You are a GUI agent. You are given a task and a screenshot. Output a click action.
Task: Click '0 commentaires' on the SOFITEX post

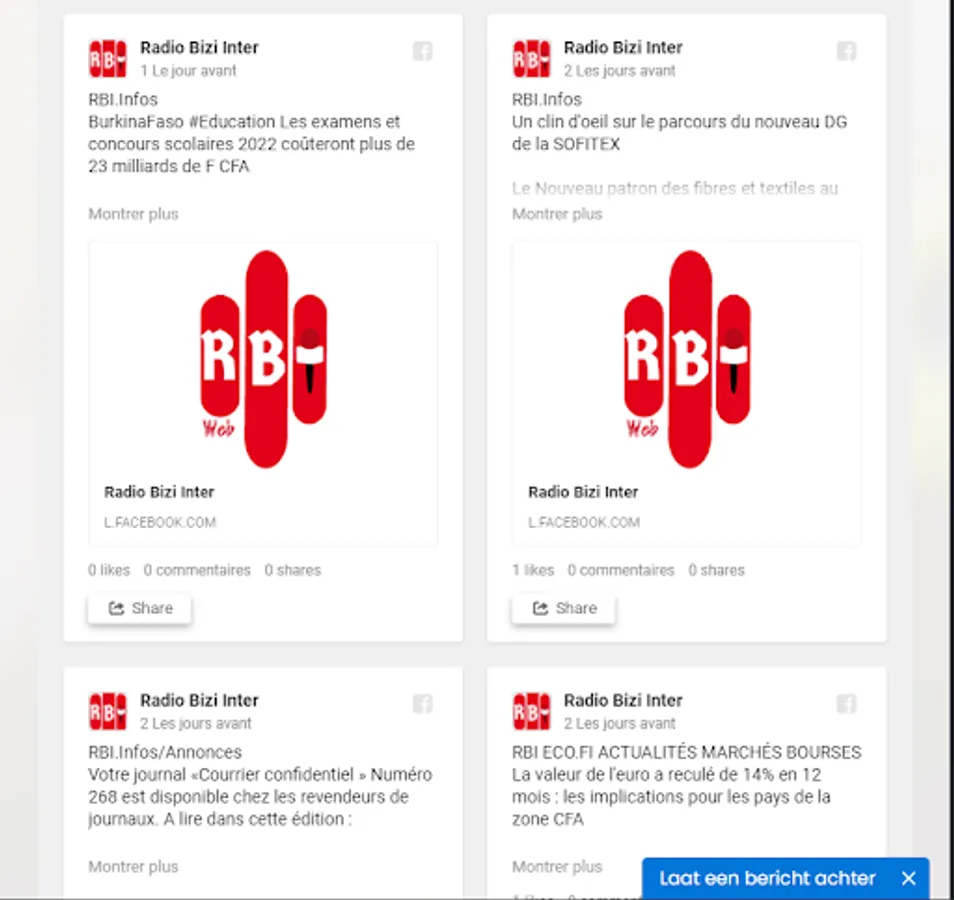(621, 570)
